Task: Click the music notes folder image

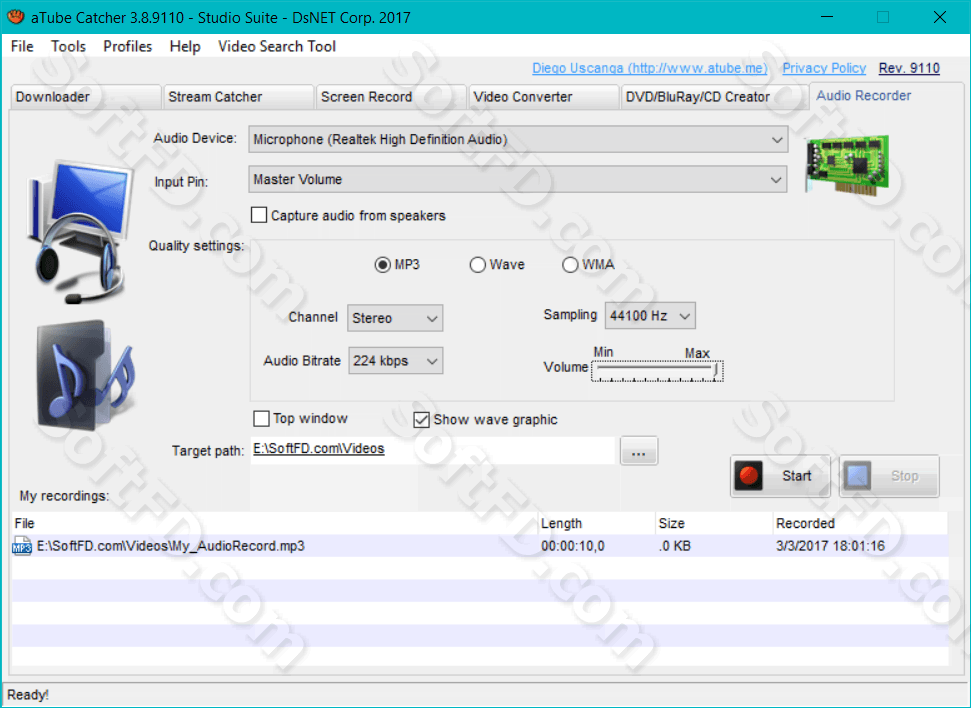Action: (x=85, y=375)
